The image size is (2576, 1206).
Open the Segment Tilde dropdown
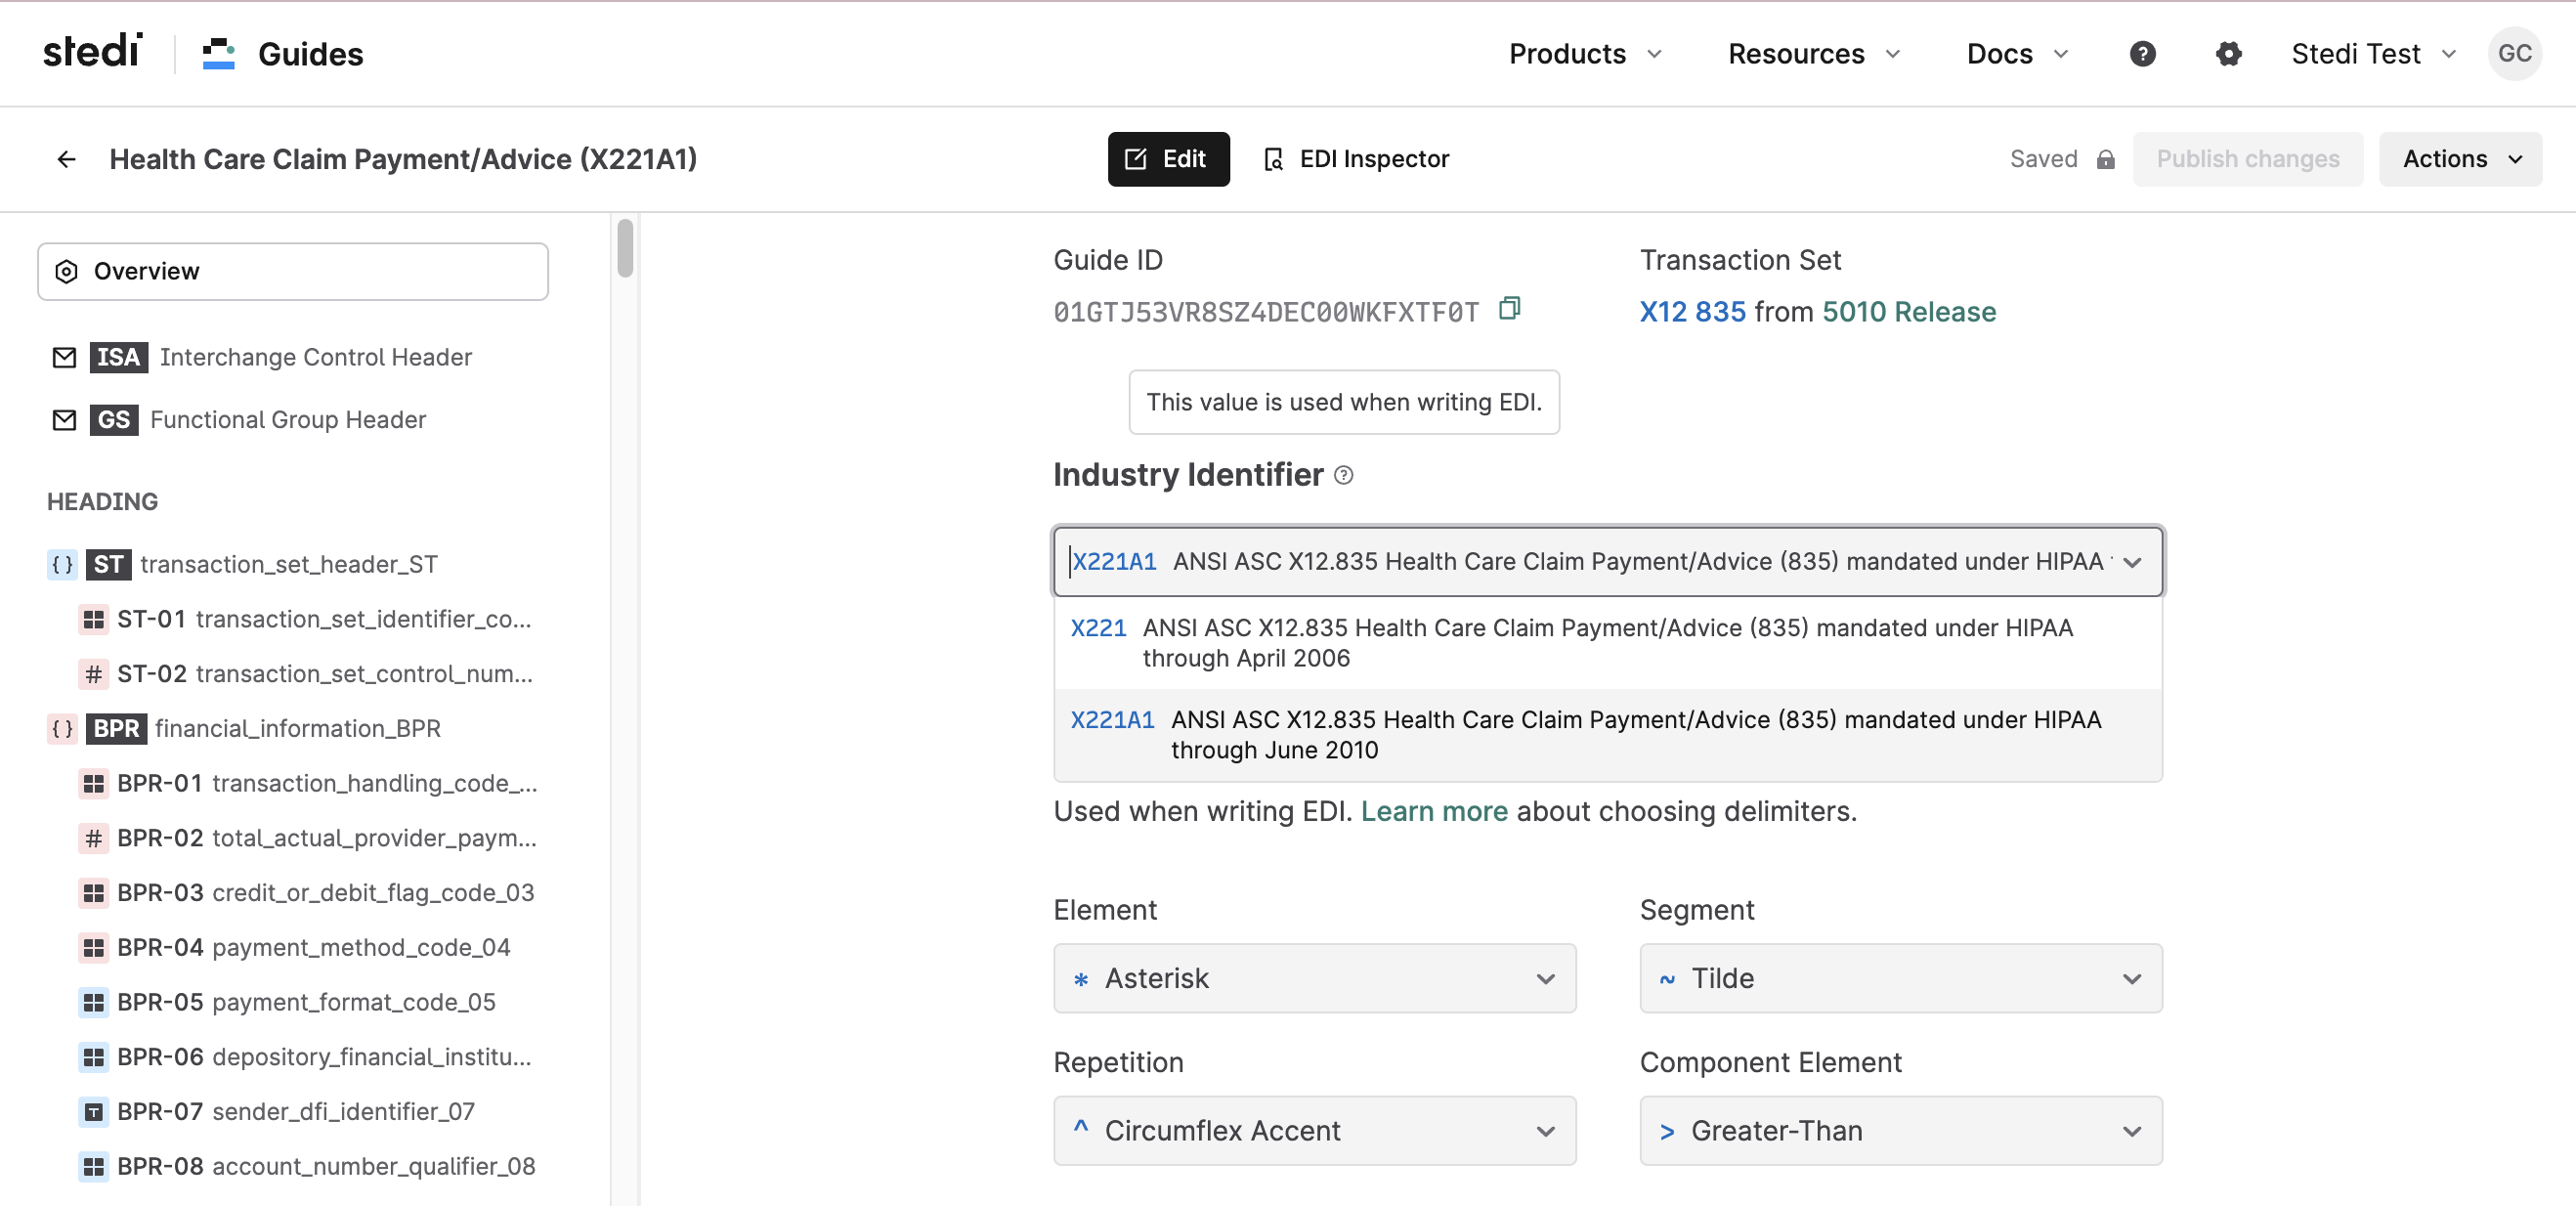pyautogui.click(x=1900, y=979)
